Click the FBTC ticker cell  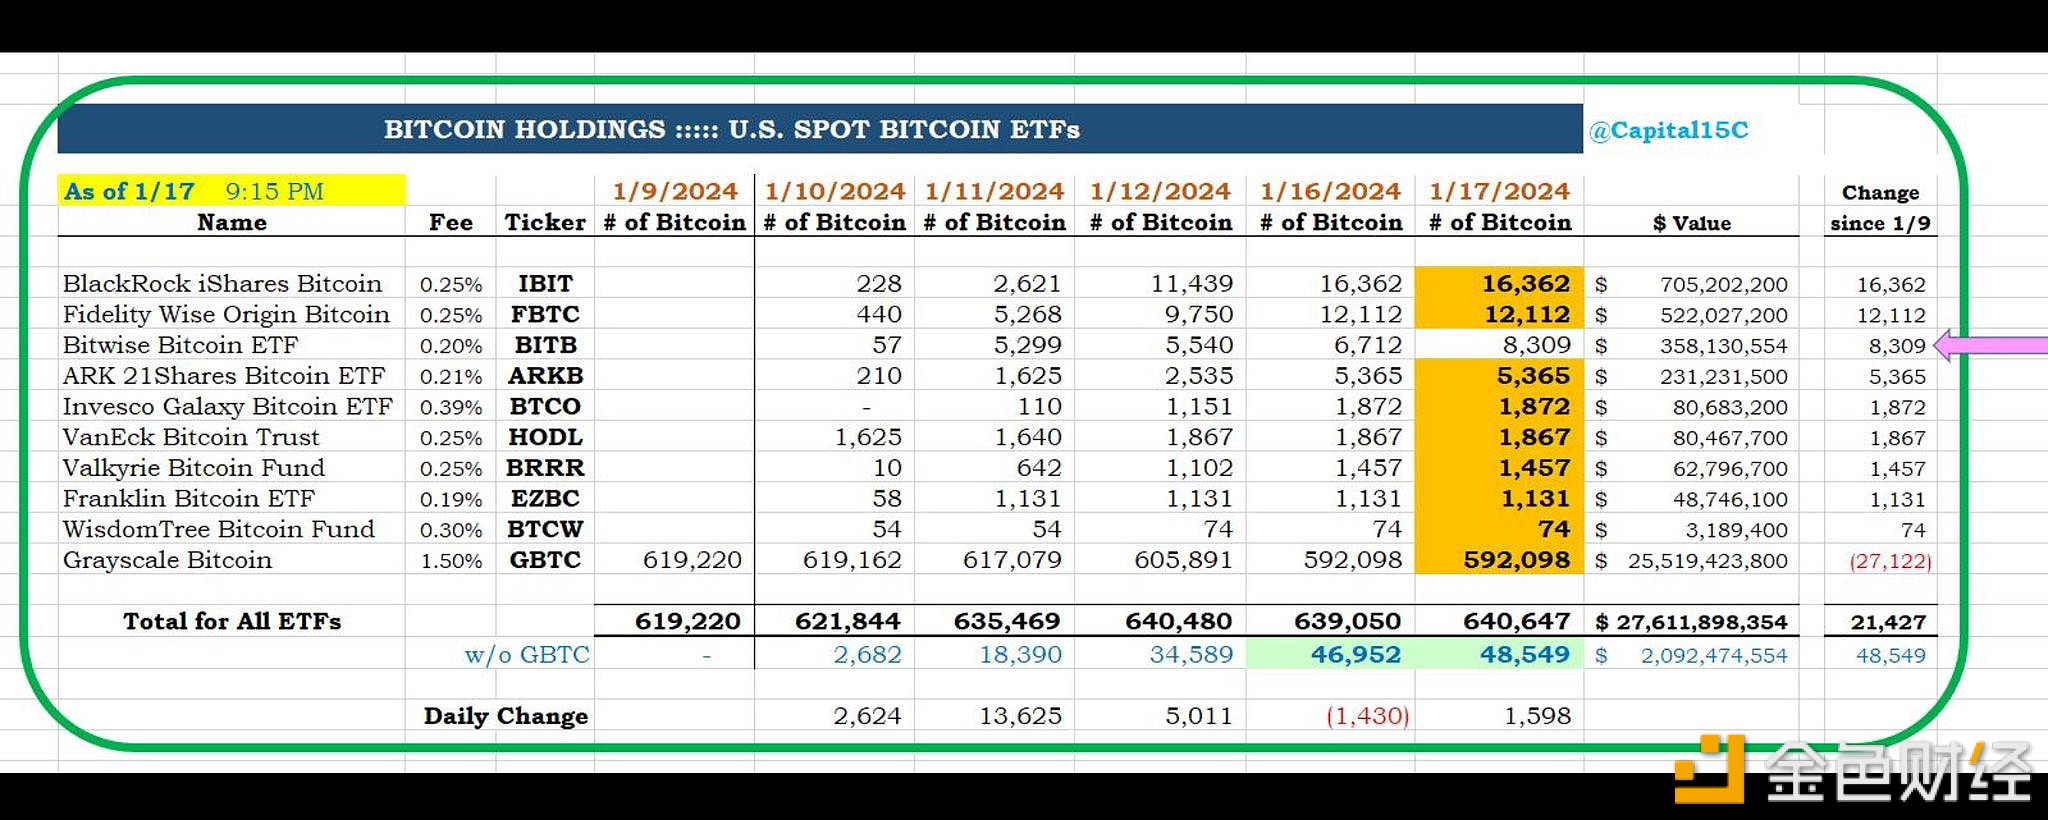[545, 314]
